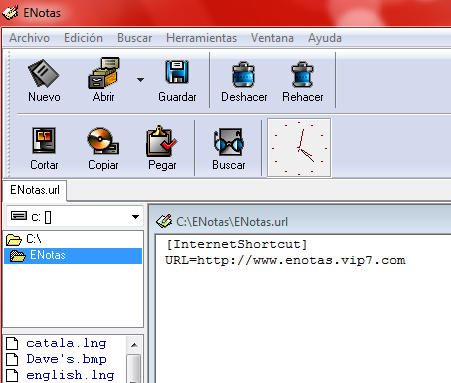Click file icon next to catala.lng
This screenshot has height=383, width=451.
12,343
